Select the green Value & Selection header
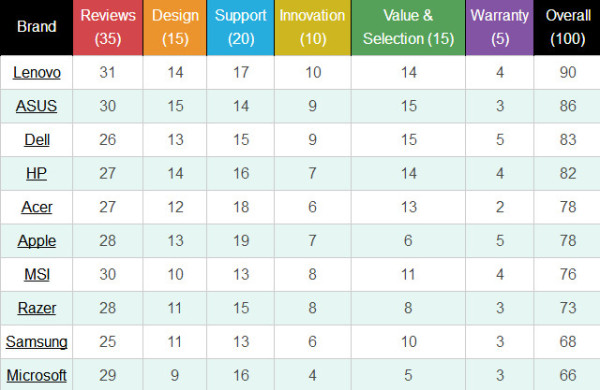The image size is (600, 390). pos(408,28)
